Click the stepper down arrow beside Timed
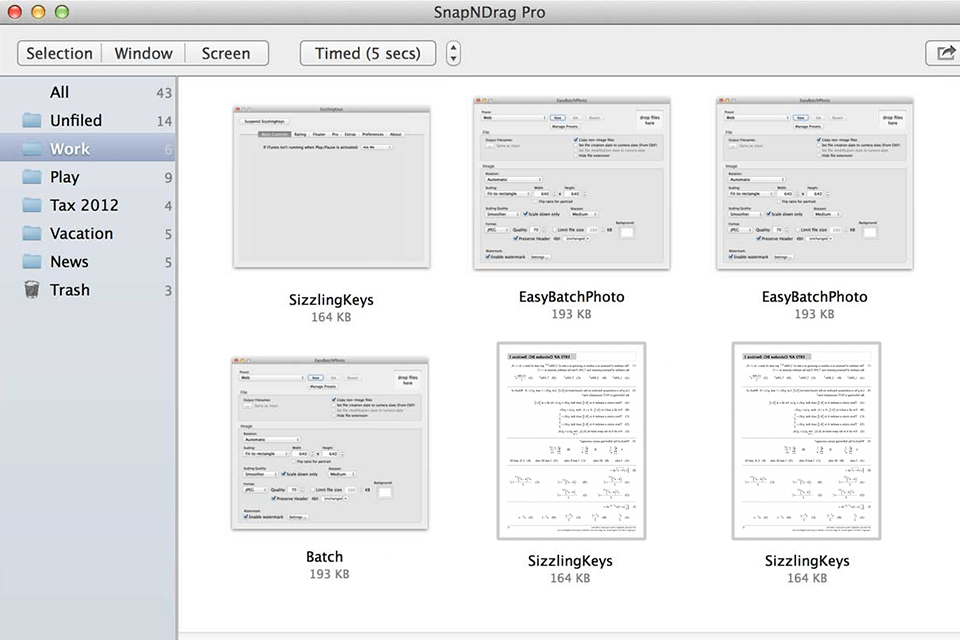Viewport: 960px width, 640px height. 453,59
